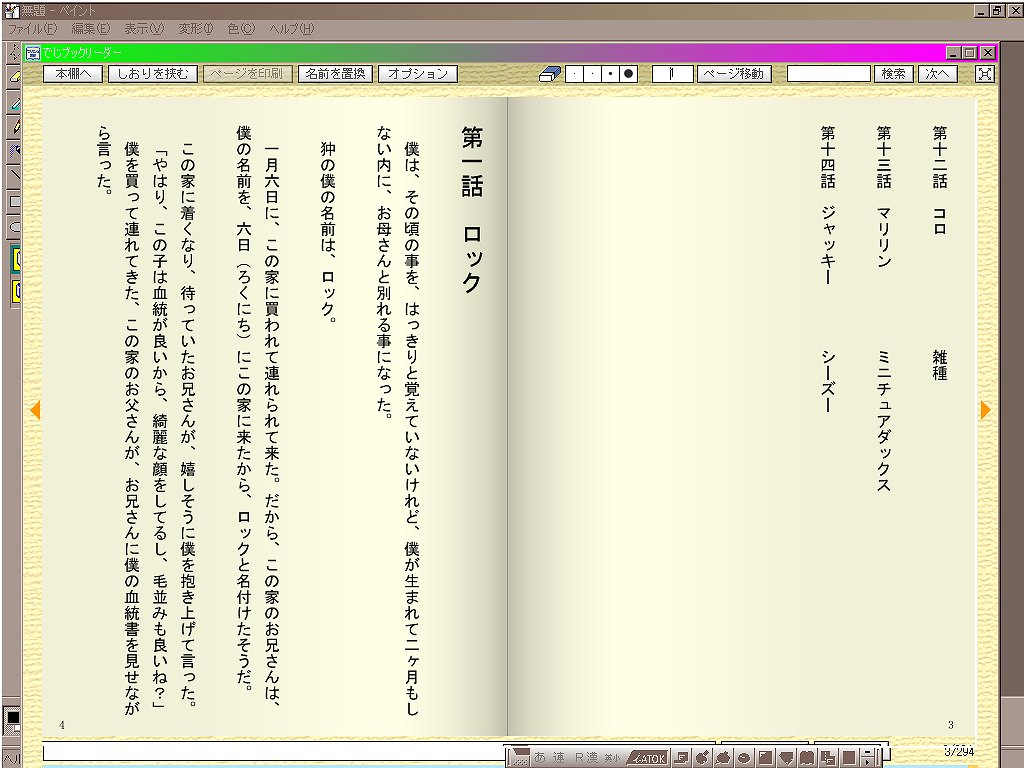Open the ヘルプ(H) menu in Paint
The height and width of the screenshot is (768, 1024).
pos(291,29)
